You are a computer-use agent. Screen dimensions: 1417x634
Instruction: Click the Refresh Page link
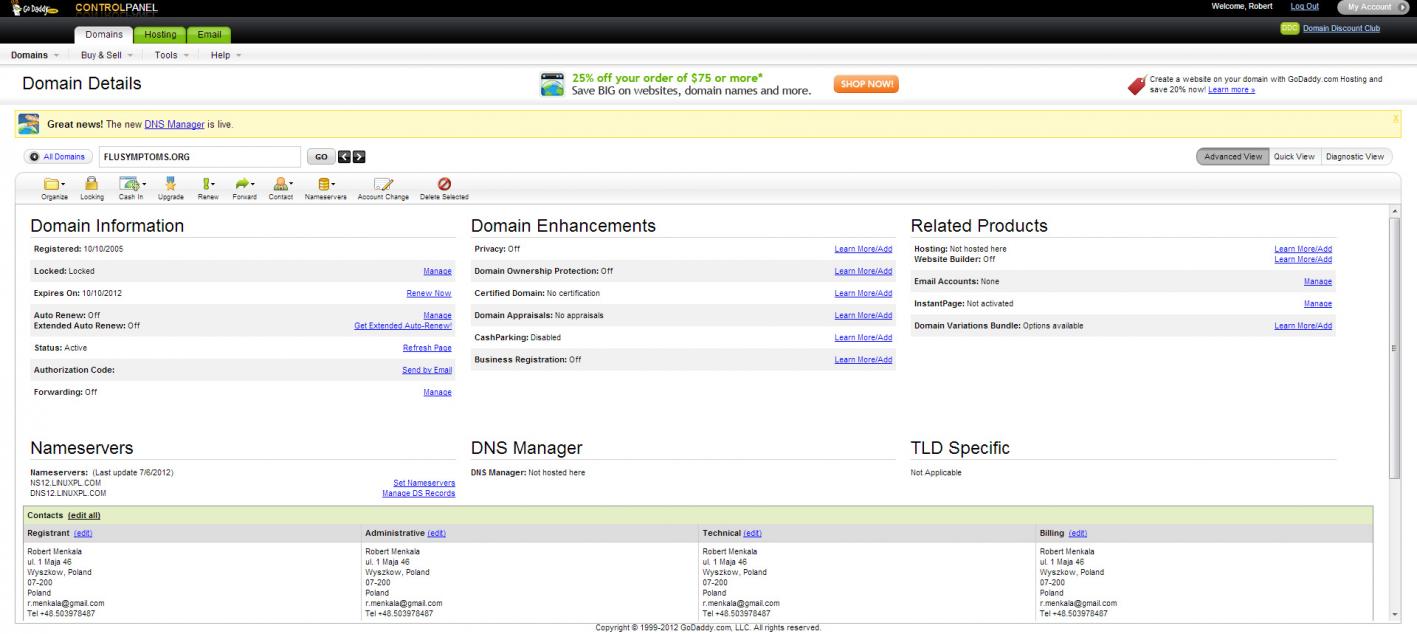point(427,348)
